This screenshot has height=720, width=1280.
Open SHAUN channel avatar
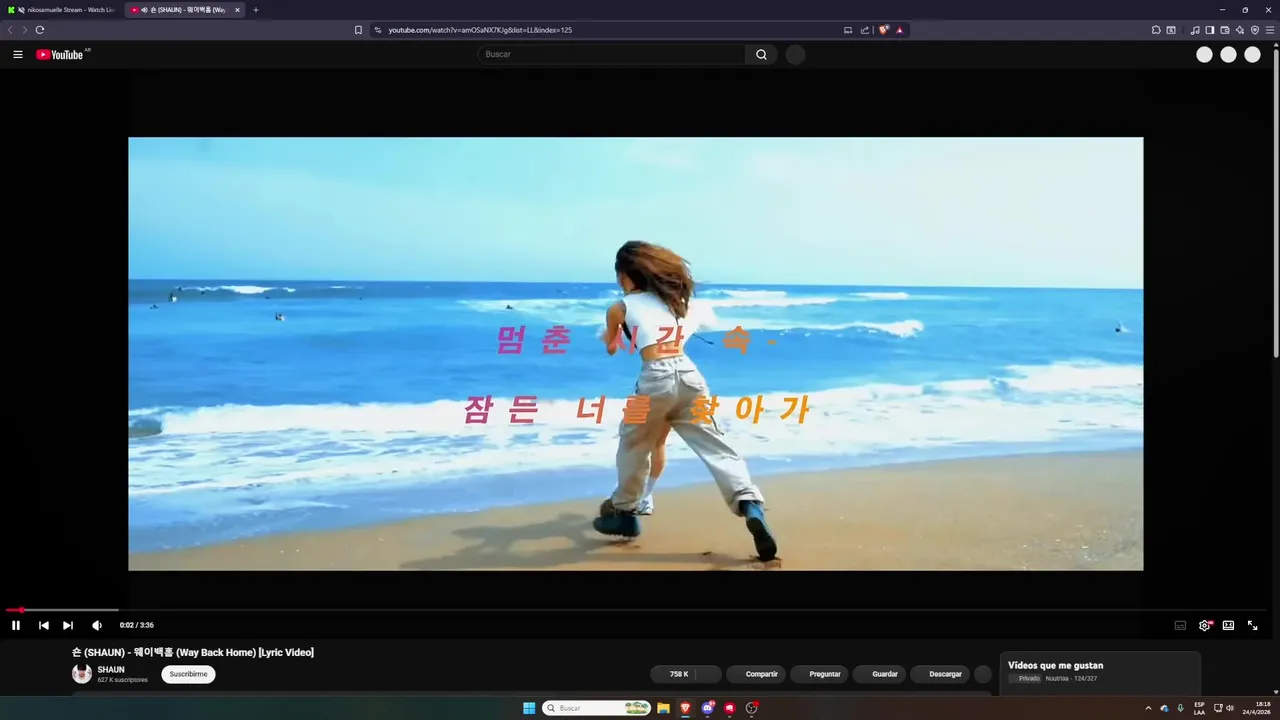pos(82,674)
